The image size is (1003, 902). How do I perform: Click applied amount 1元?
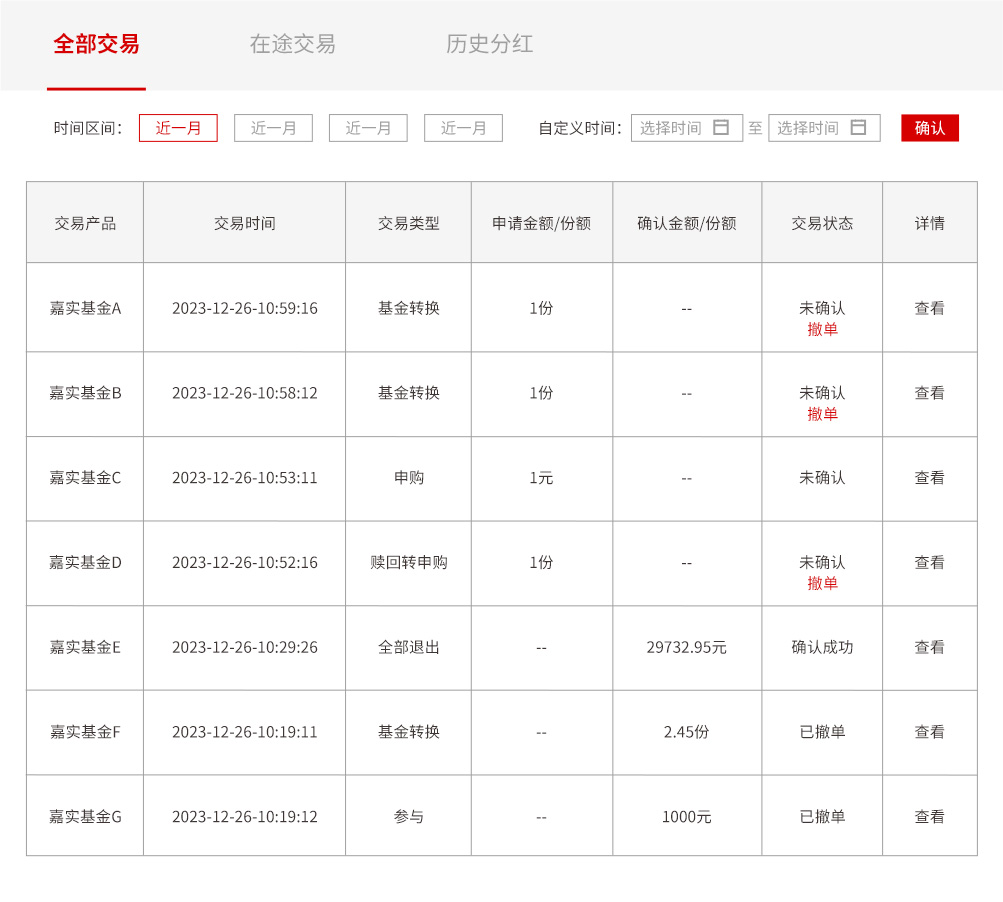541,478
